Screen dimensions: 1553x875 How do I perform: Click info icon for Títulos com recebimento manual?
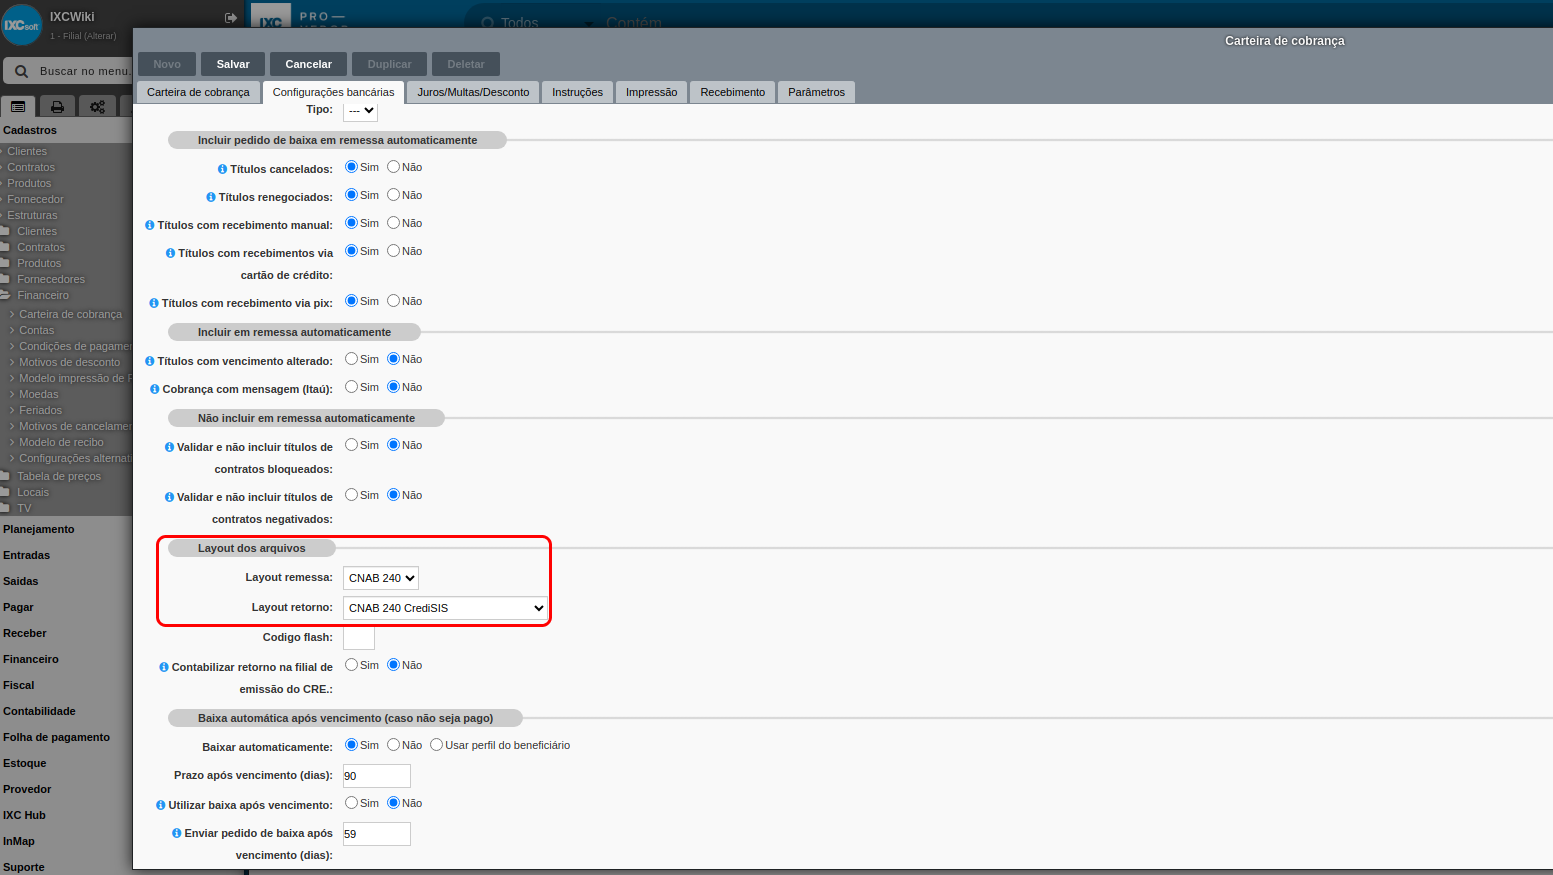(x=150, y=225)
